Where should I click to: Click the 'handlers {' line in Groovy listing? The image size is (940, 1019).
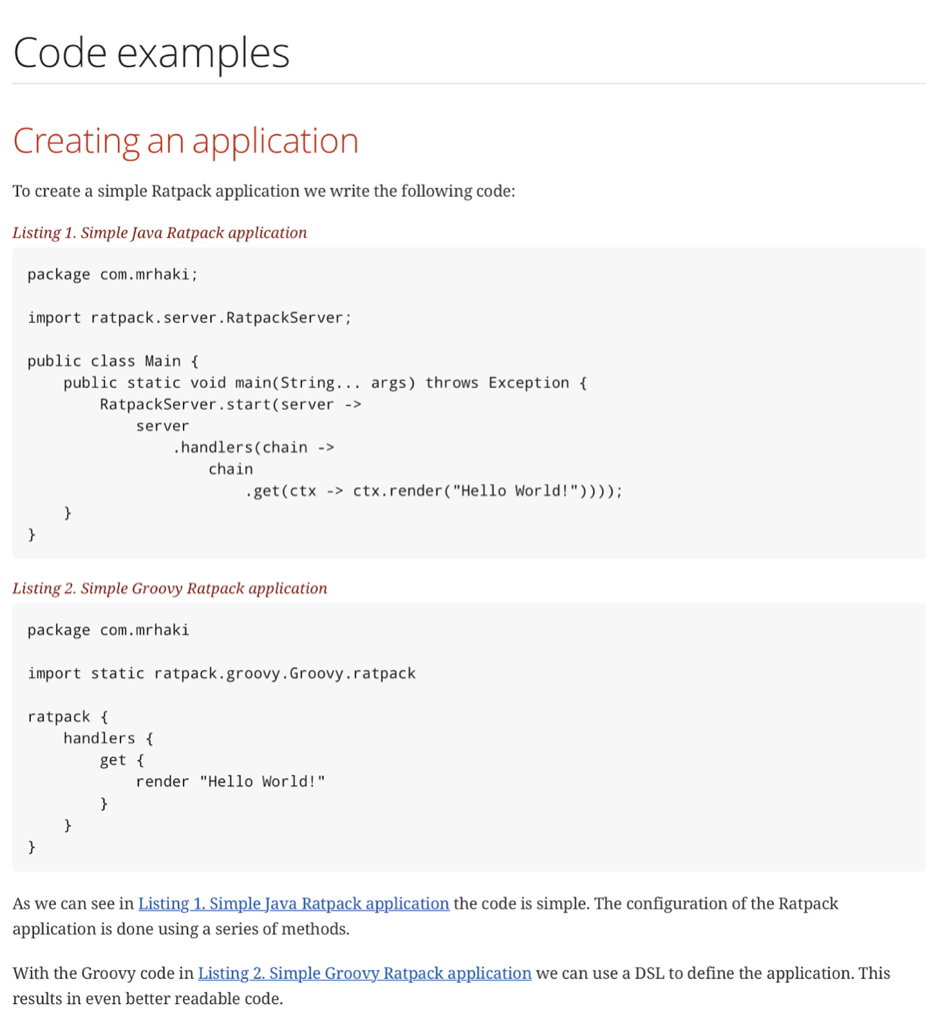click(108, 738)
